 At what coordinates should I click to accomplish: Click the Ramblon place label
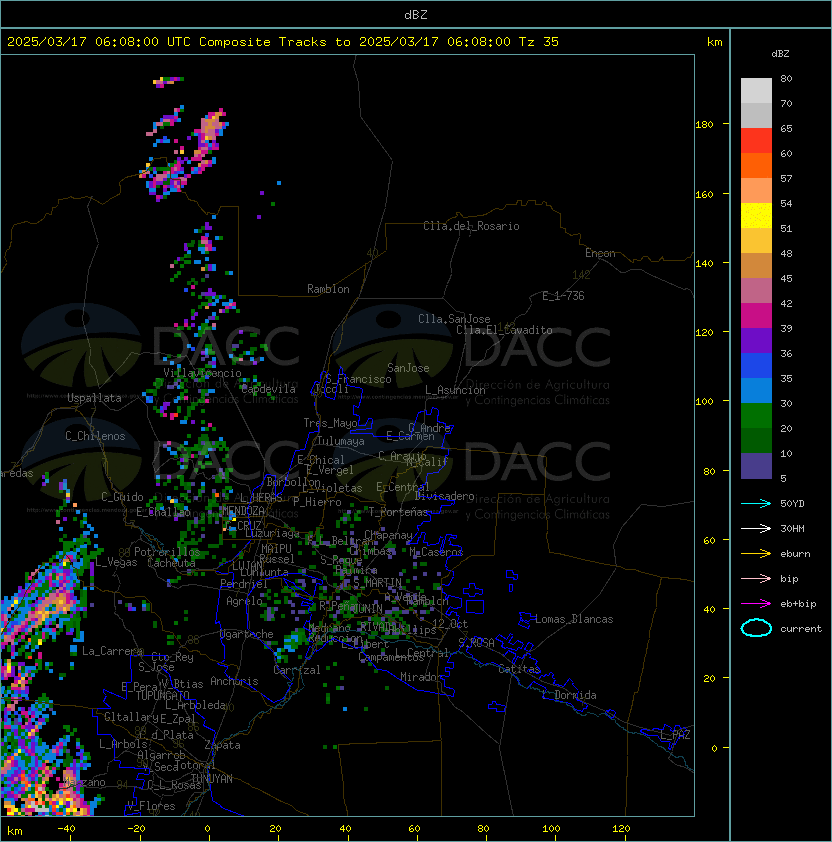pos(328,289)
